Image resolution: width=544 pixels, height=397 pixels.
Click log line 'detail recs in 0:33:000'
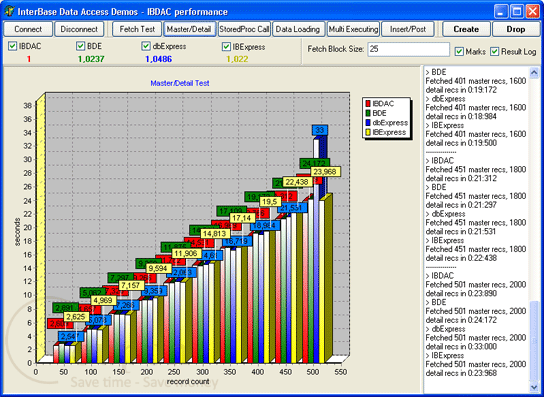[x=461, y=347]
